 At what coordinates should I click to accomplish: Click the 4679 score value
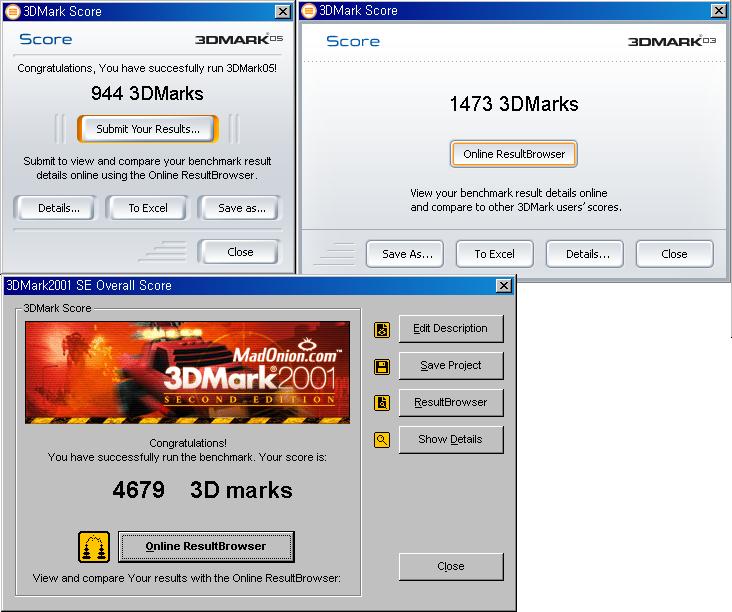click(x=138, y=490)
